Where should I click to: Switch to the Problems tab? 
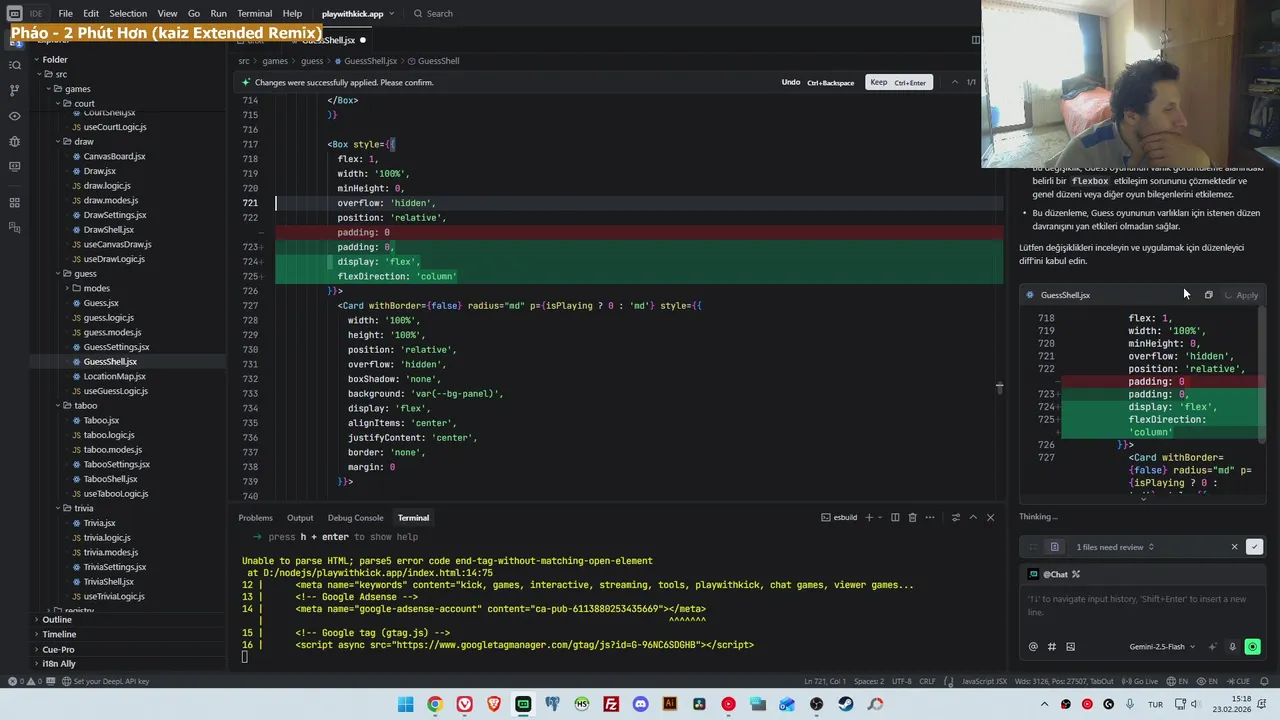(x=255, y=518)
